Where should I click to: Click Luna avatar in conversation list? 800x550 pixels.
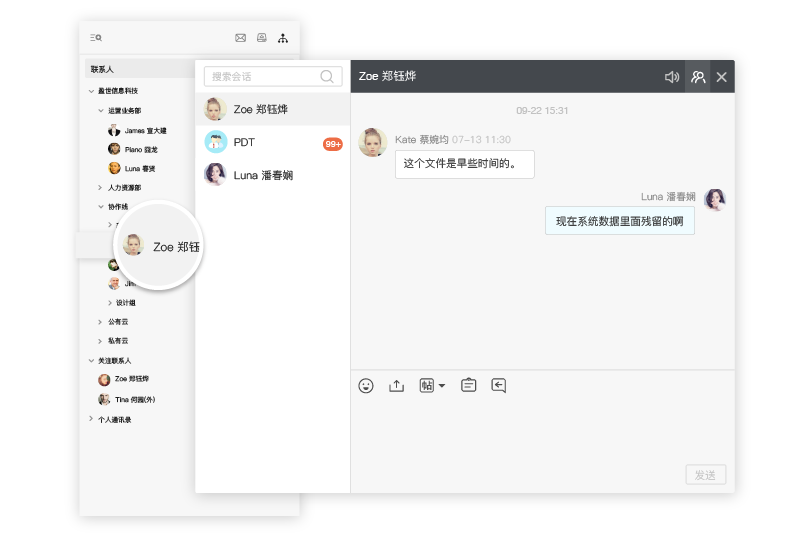215,174
